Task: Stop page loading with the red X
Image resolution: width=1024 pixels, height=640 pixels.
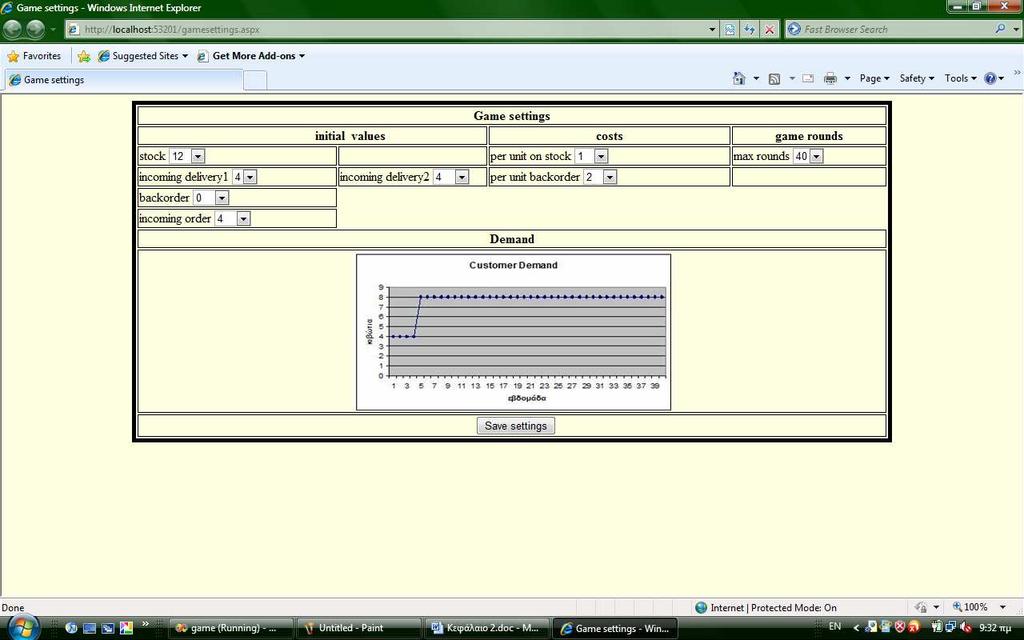Action: (x=770, y=29)
